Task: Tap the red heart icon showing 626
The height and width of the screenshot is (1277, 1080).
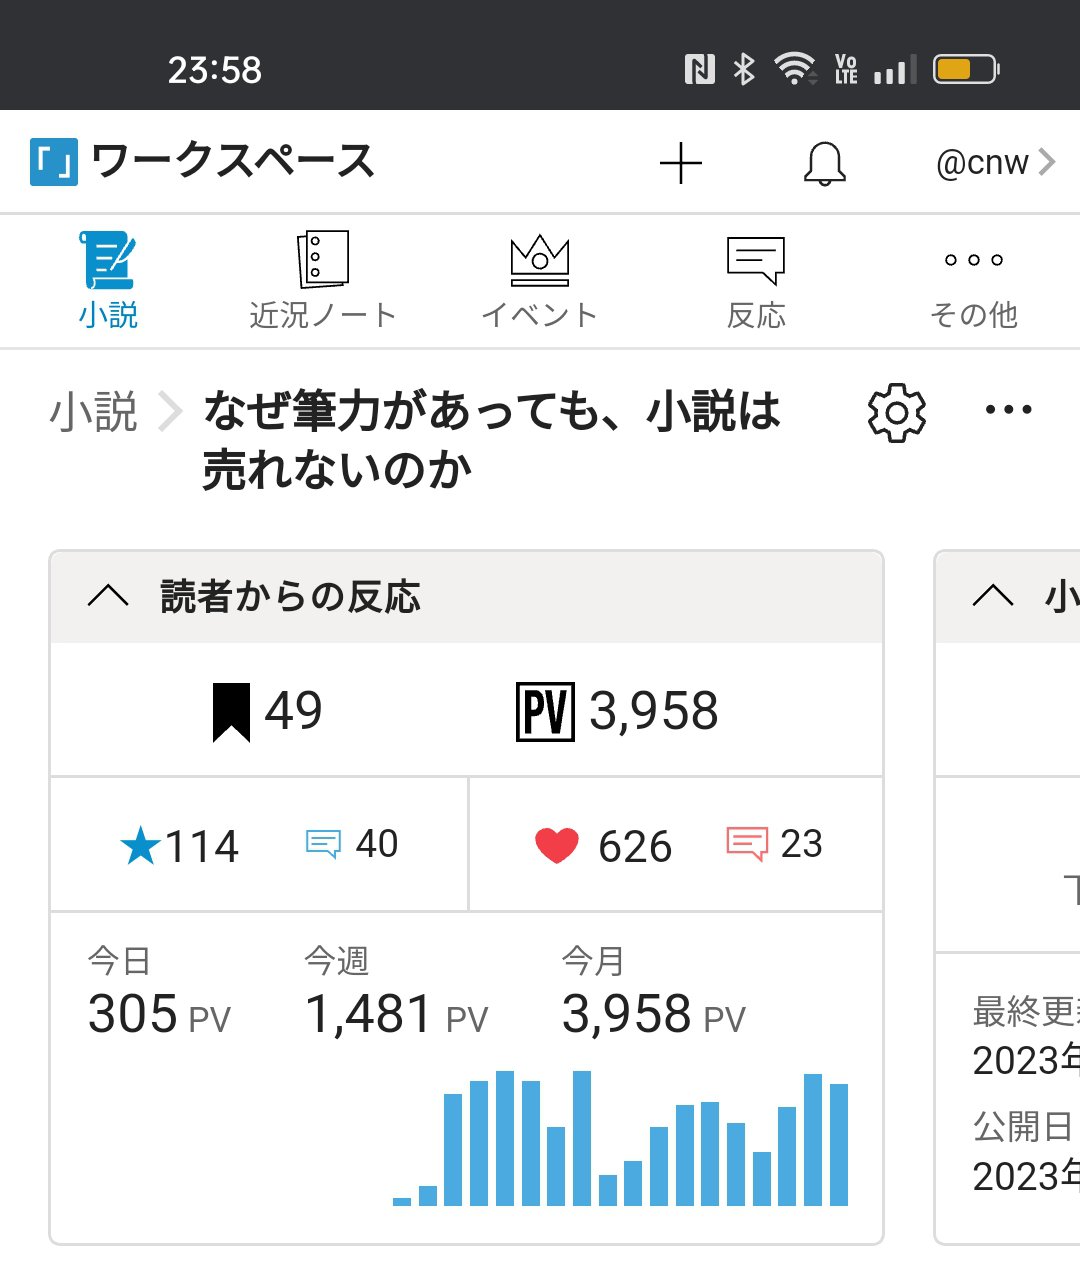Action: pyautogui.click(x=557, y=846)
